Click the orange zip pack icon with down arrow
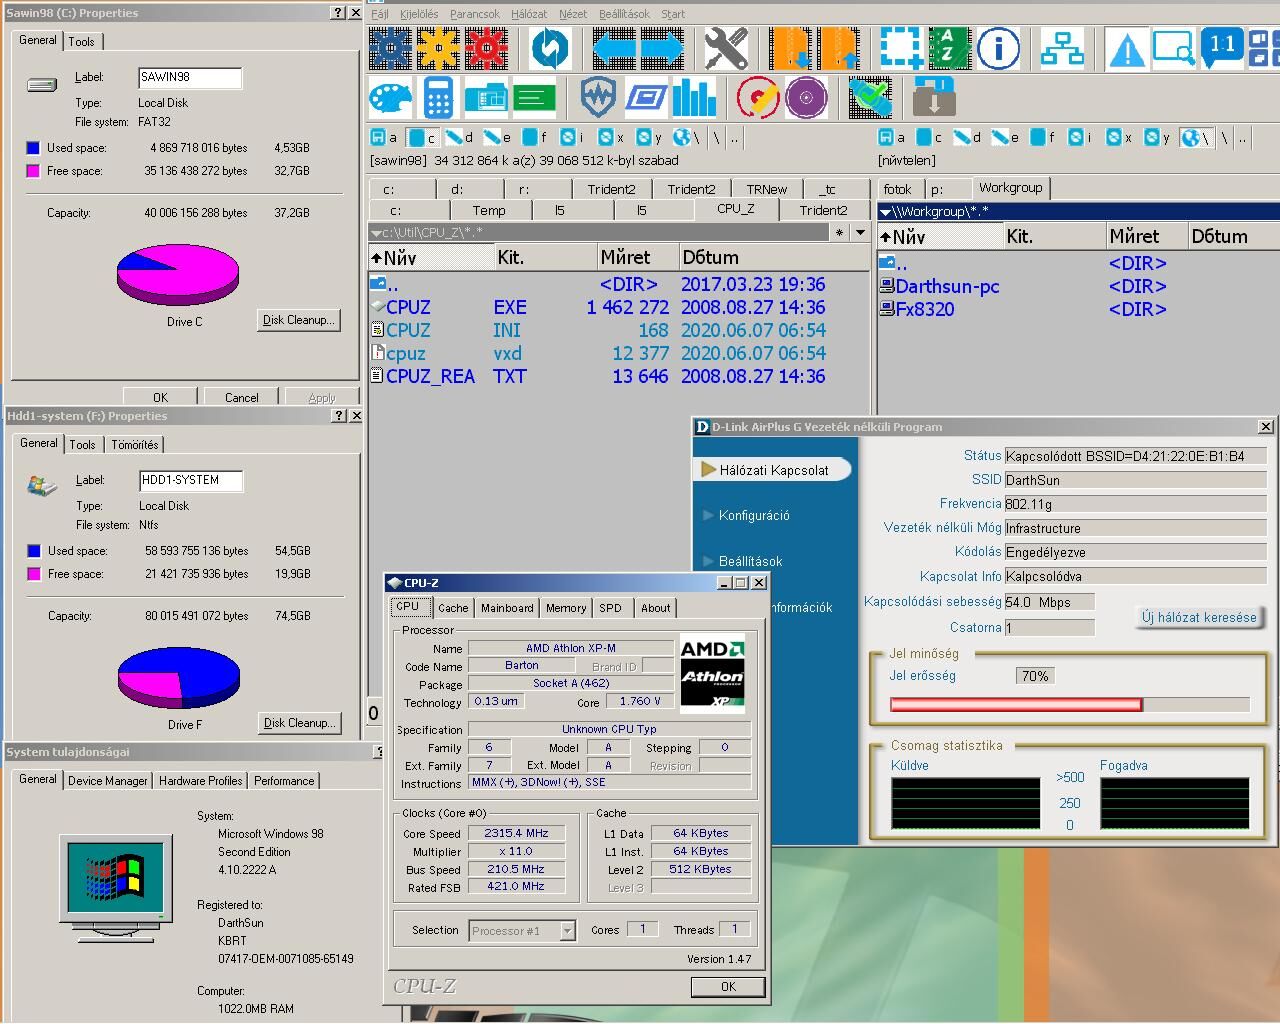1280x1024 pixels. (790, 48)
